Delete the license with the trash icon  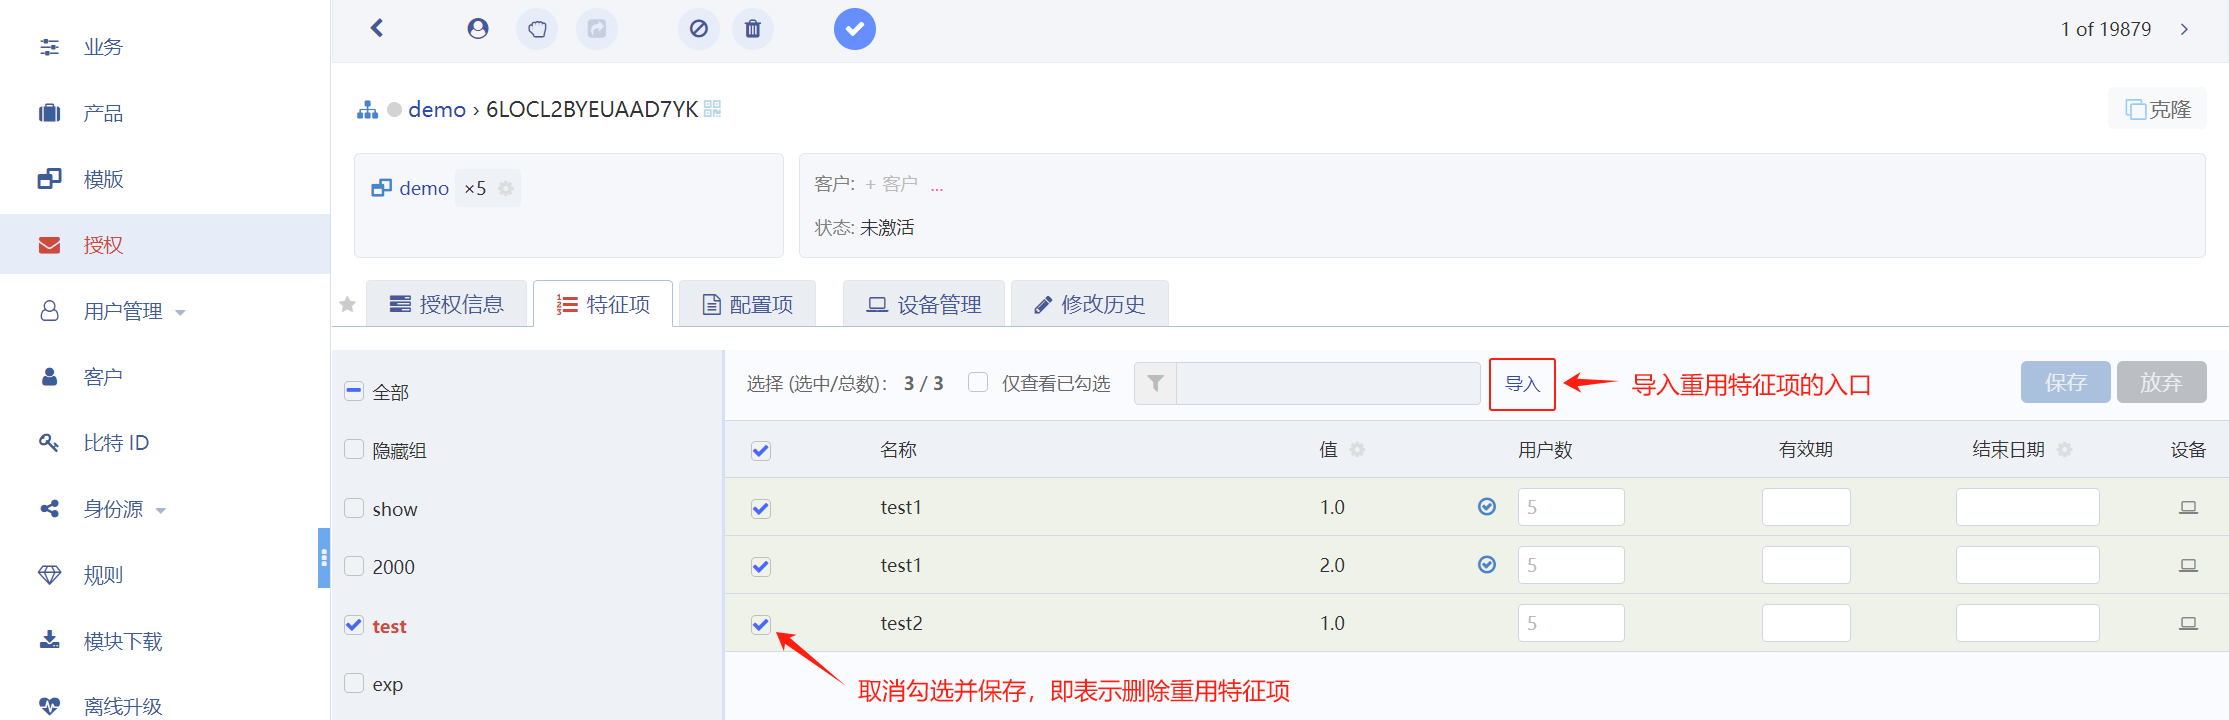click(x=753, y=29)
